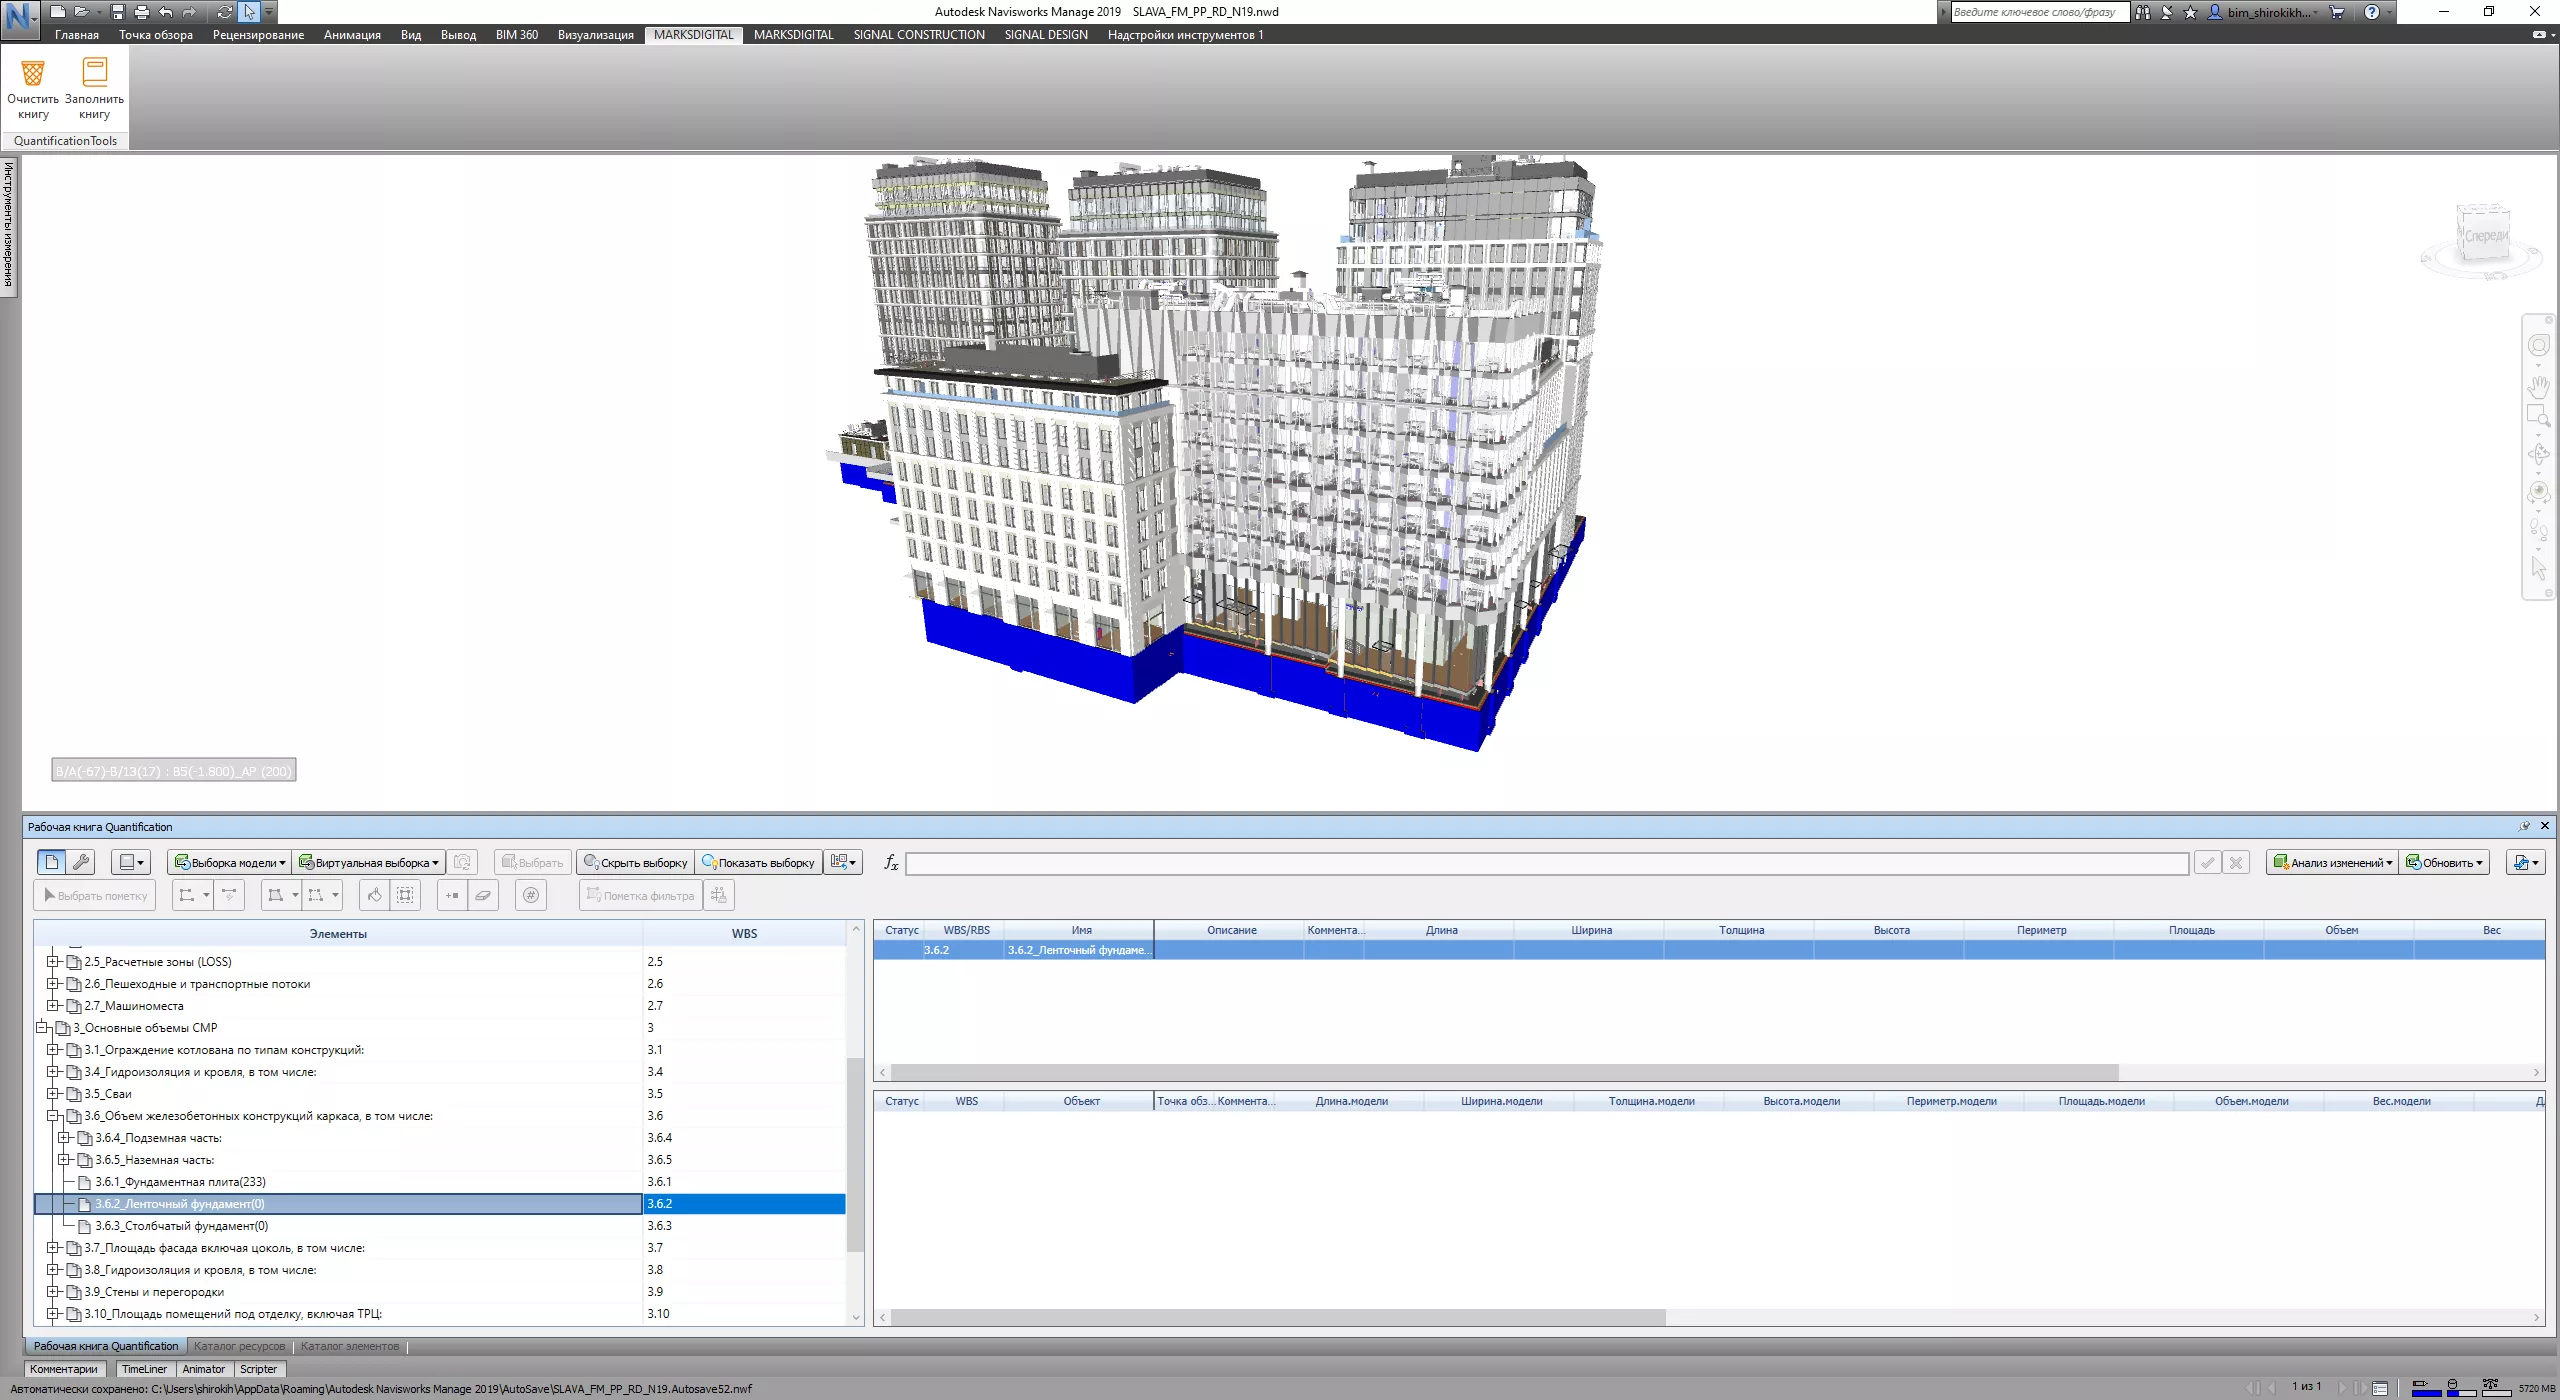Open the TimeLiner panel tab
The image size is (2560, 1400).
click(x=144, y=1369)
